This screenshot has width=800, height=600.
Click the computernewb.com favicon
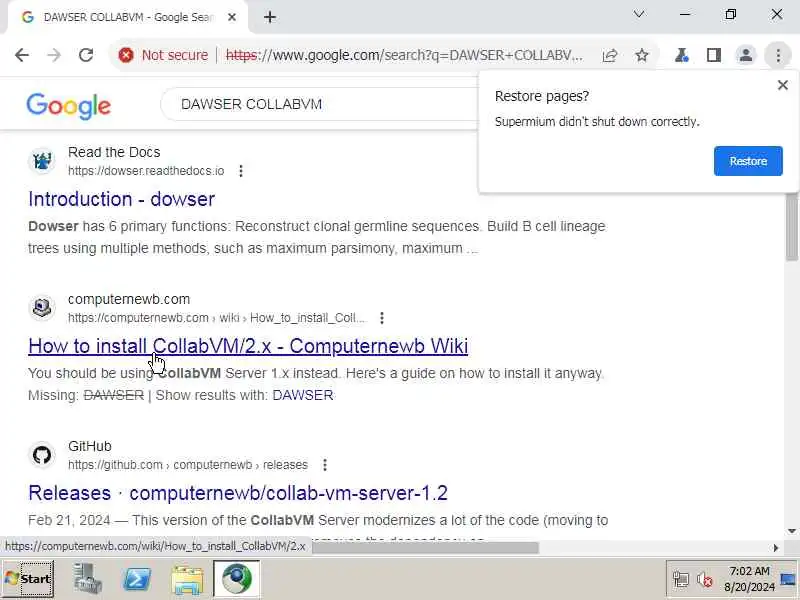[42, 308]
